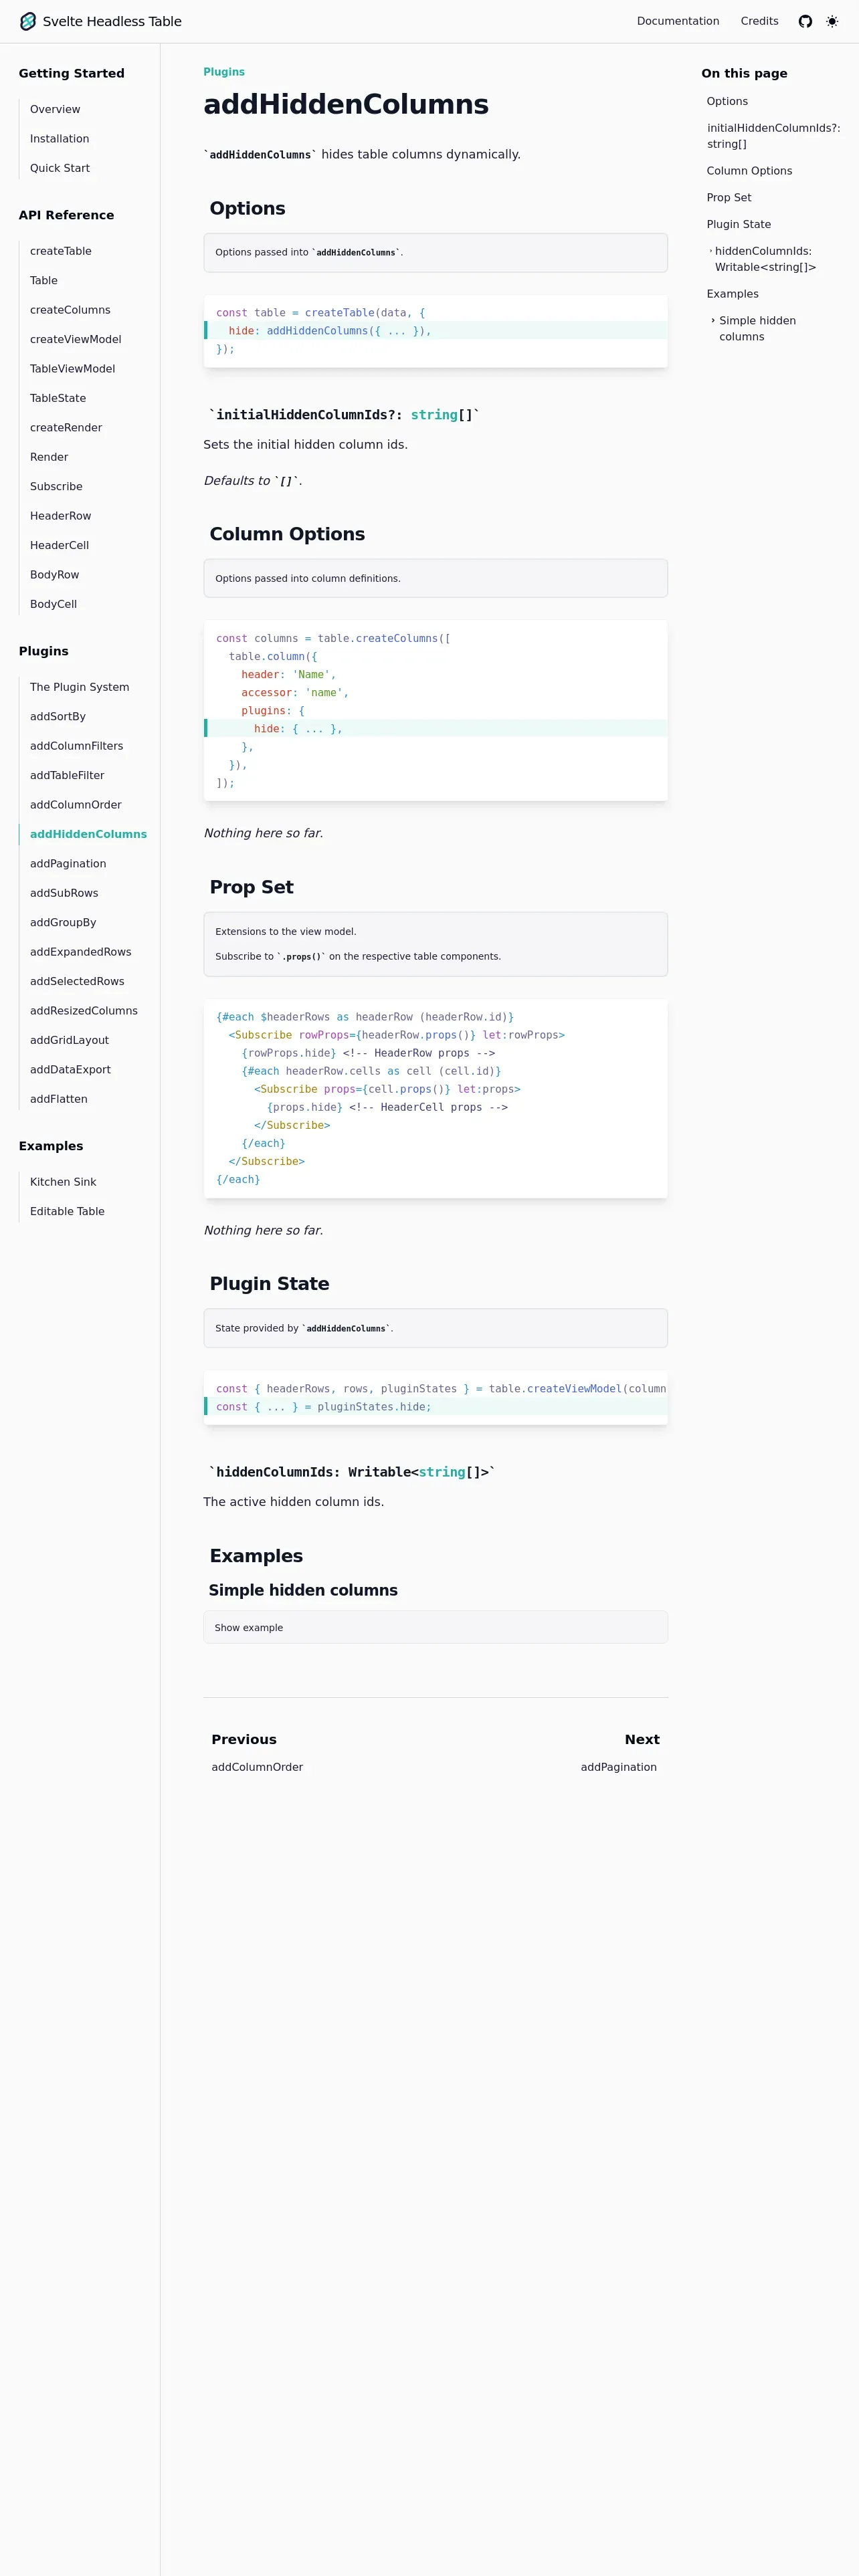859x2576 pixels.
Task: Open the Quick Start guide
Action: pyautogui.click(x=60, y=168)
